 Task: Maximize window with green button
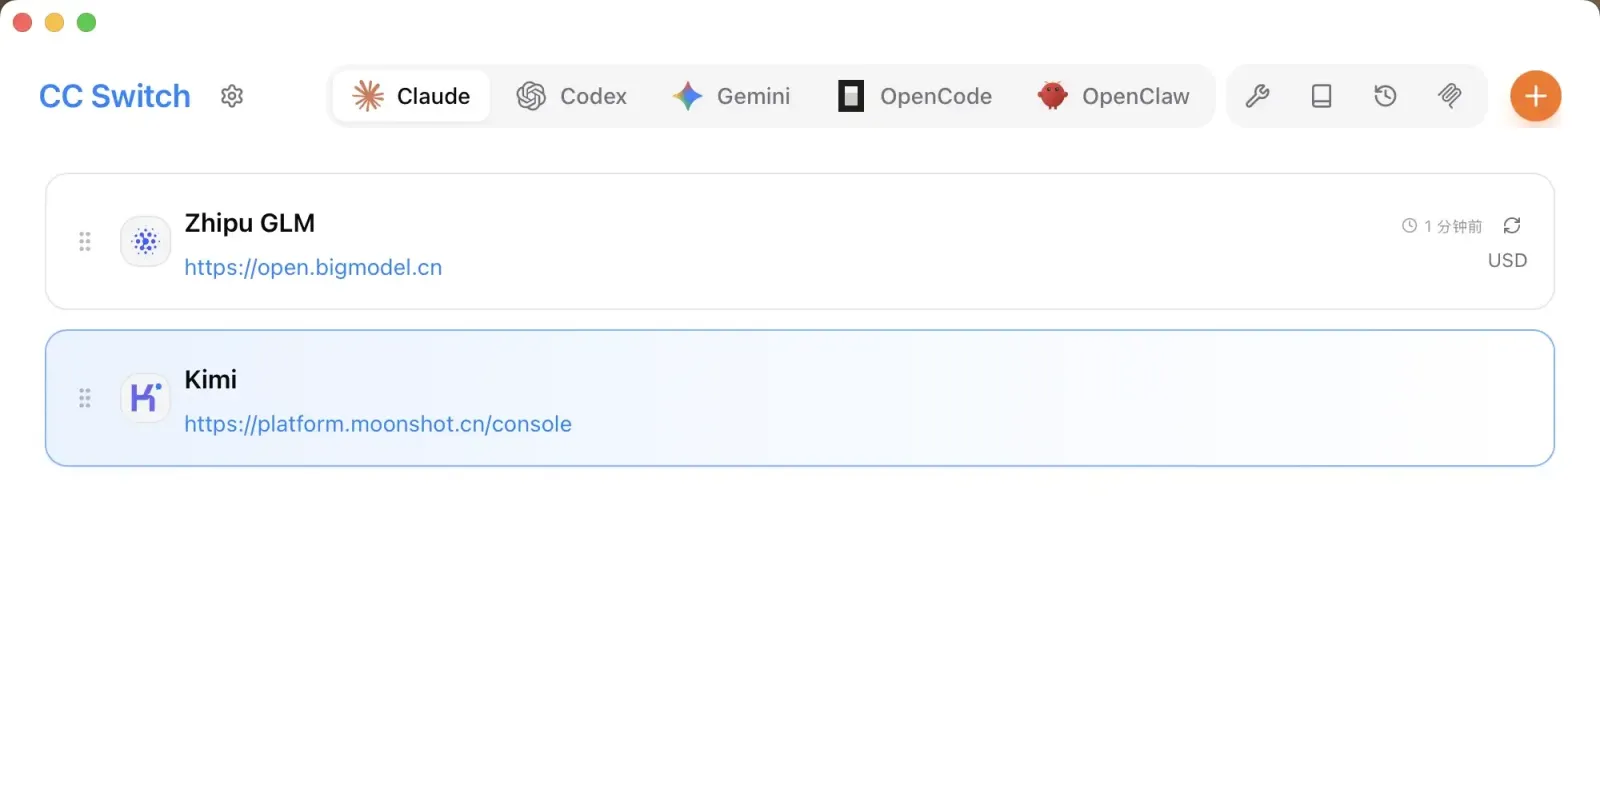point(87,22)
